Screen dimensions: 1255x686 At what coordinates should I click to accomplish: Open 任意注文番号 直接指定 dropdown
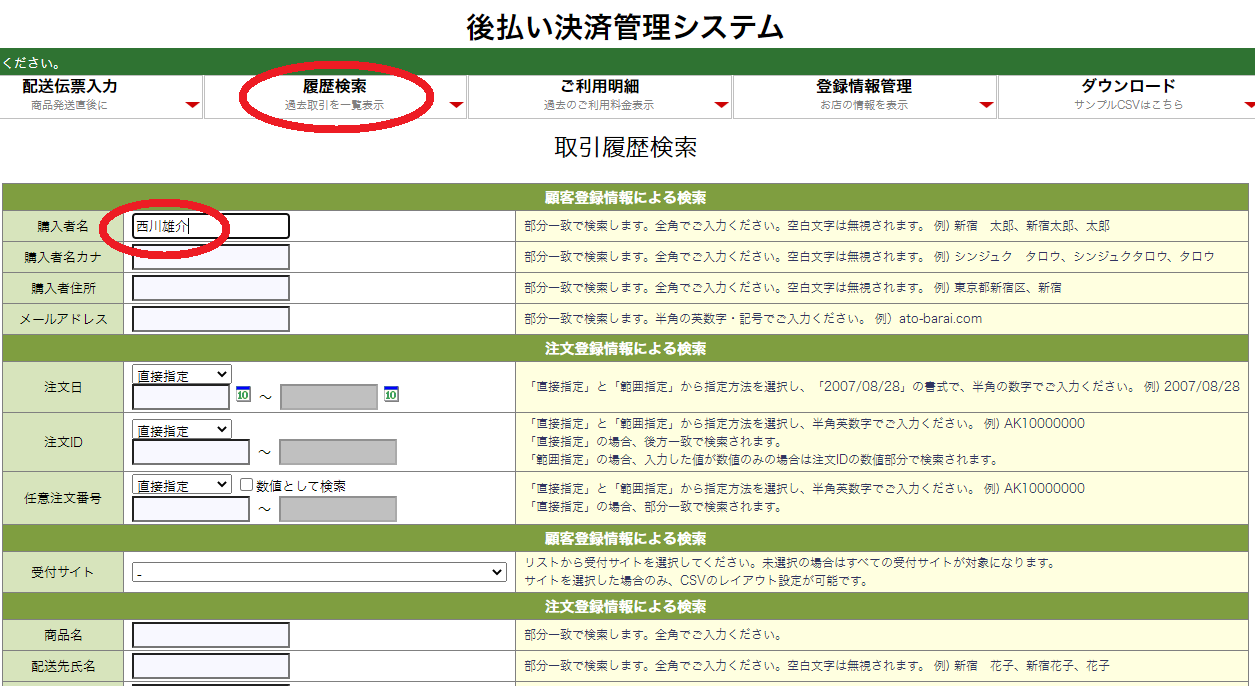point(181,485)
